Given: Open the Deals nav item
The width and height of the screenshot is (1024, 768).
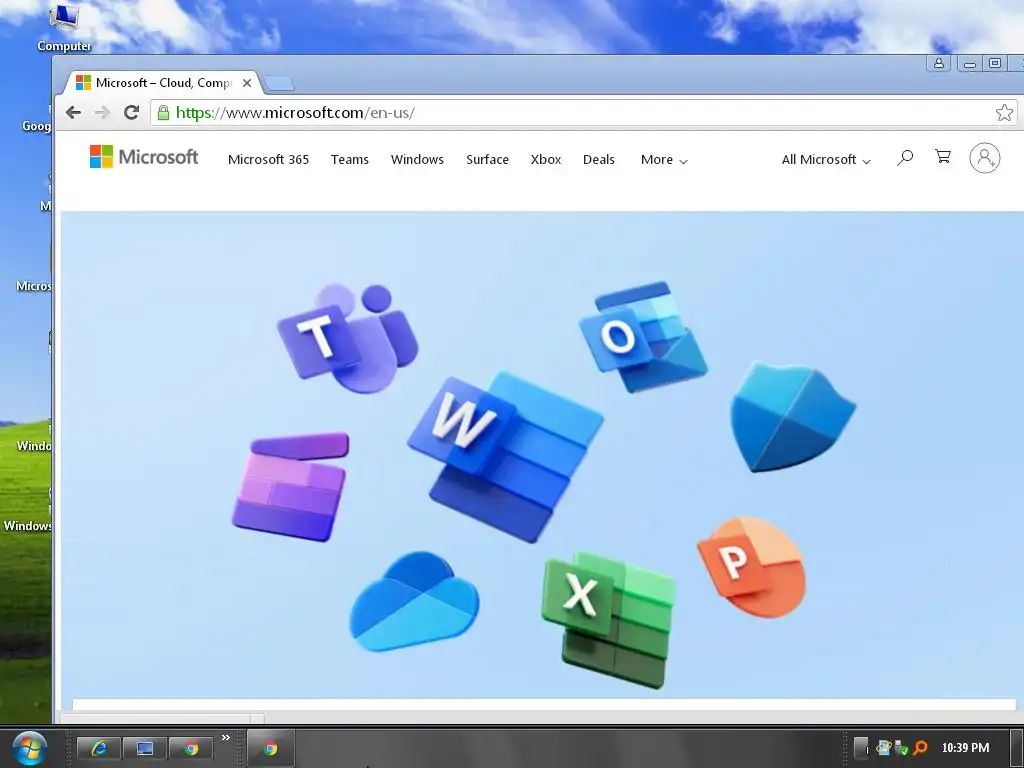Looking at the screenshot, I should point(599,159).
